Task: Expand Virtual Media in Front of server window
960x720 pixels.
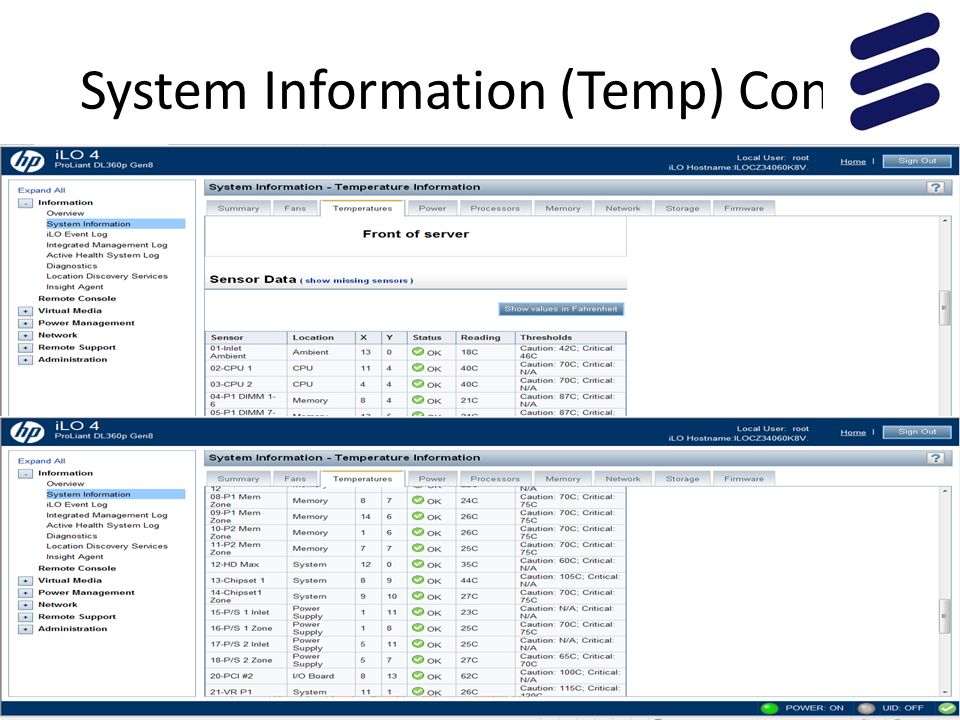Action: point(25,311)
